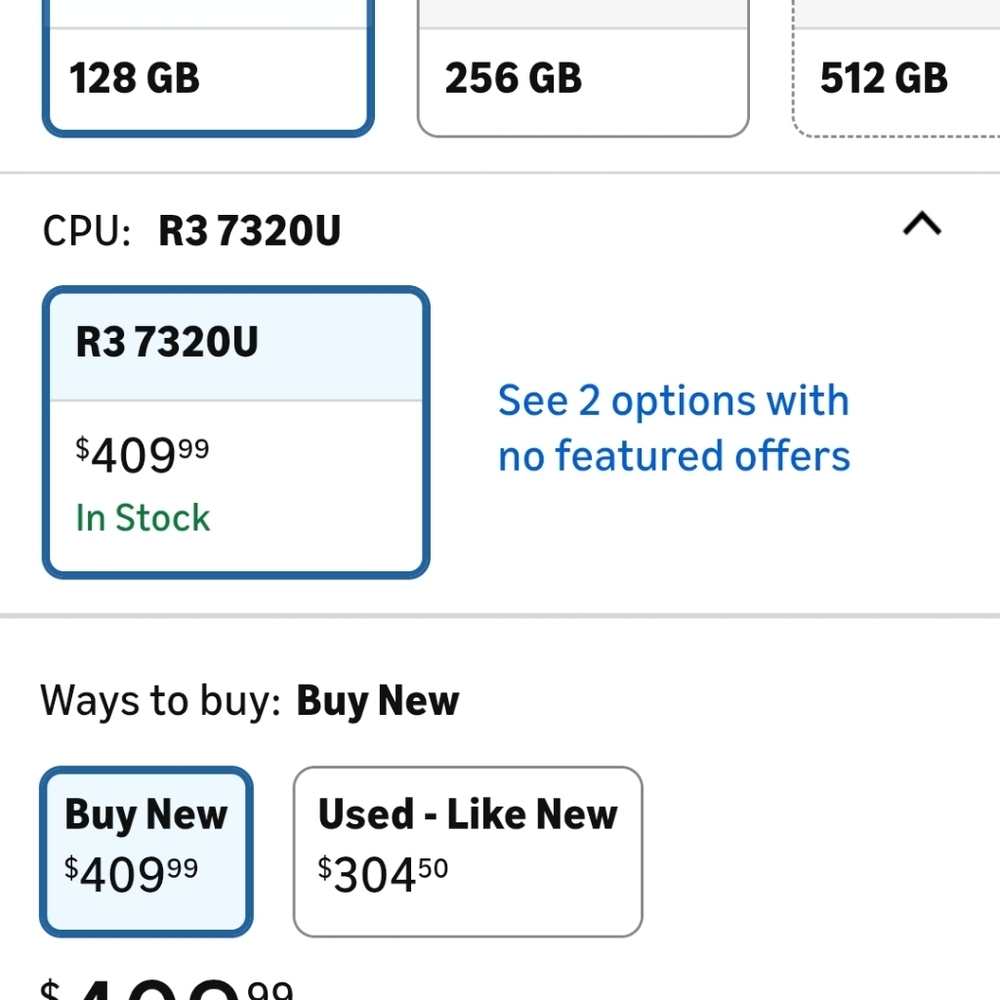Select the Buy New purchase option
This screenshot has width=1000, height=1000.
pos(146,850)
